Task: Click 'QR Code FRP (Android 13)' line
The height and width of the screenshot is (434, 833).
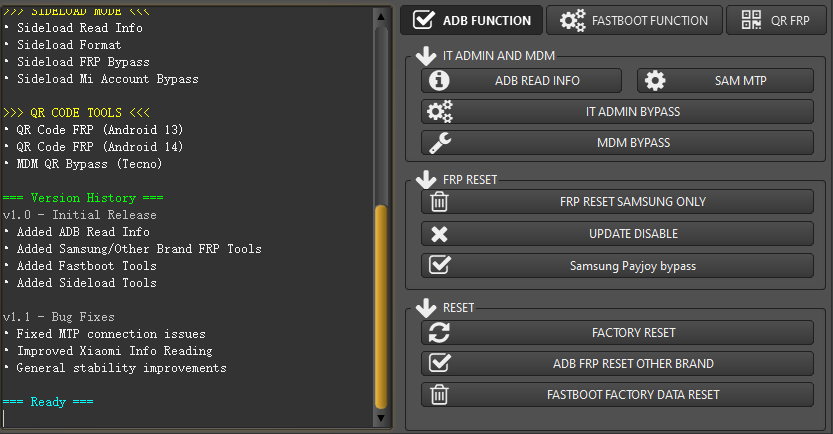Action: click(100, 130)
